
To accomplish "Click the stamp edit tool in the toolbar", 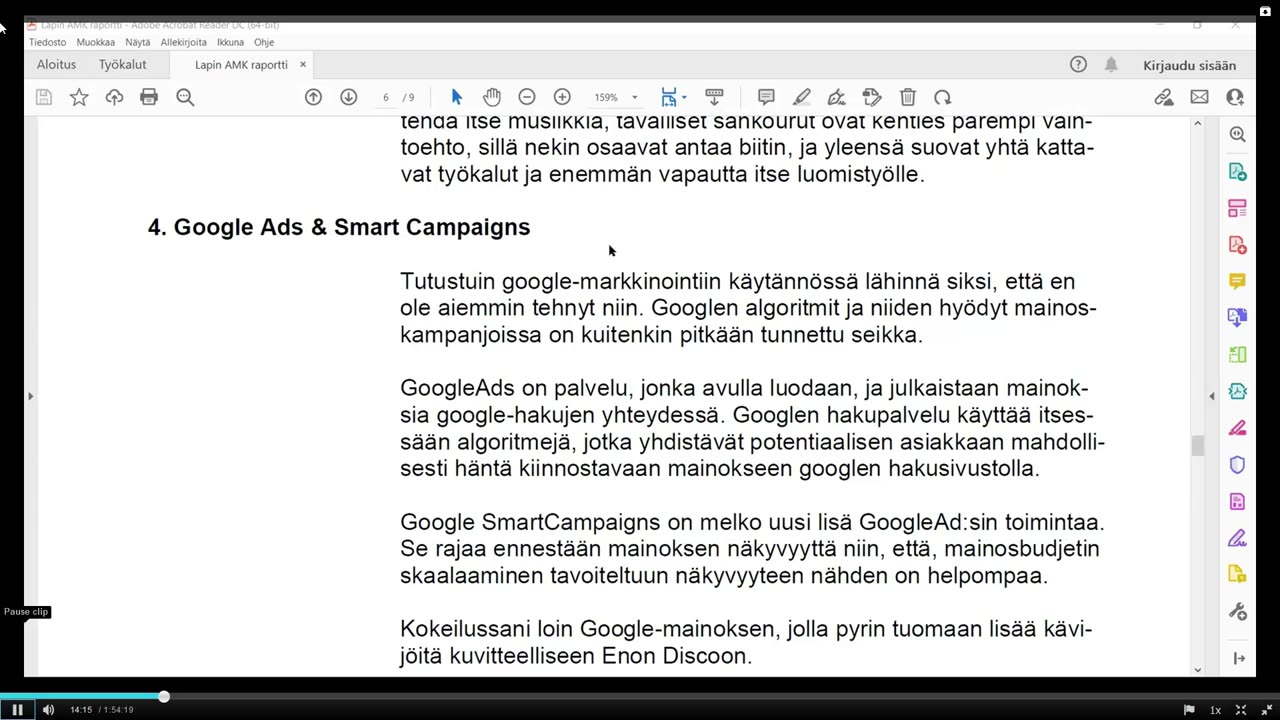I will coord(872,97).
